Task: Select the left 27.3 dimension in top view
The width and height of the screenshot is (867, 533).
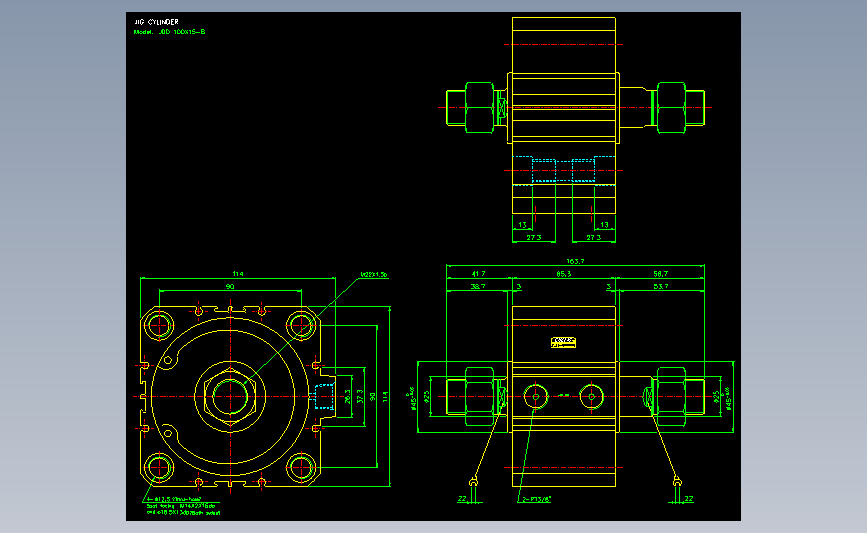Action: [x=534, y=237]
